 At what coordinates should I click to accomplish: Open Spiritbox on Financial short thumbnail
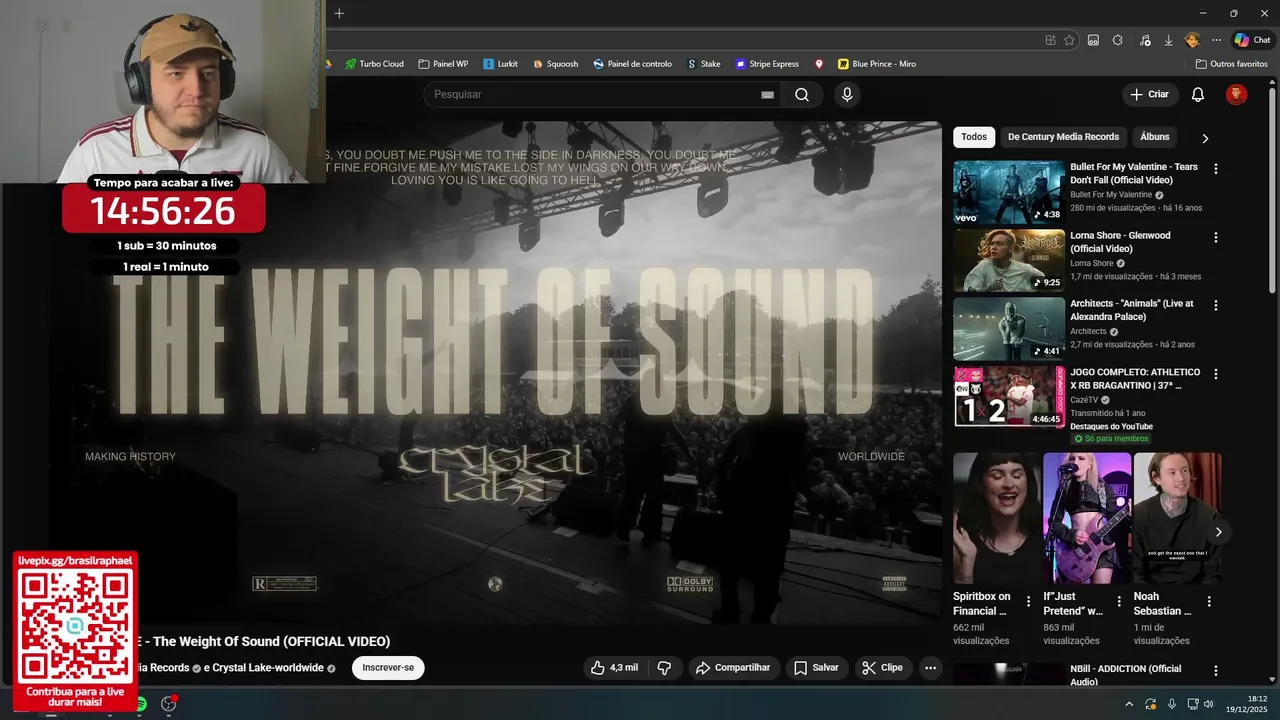coord(997,518)
